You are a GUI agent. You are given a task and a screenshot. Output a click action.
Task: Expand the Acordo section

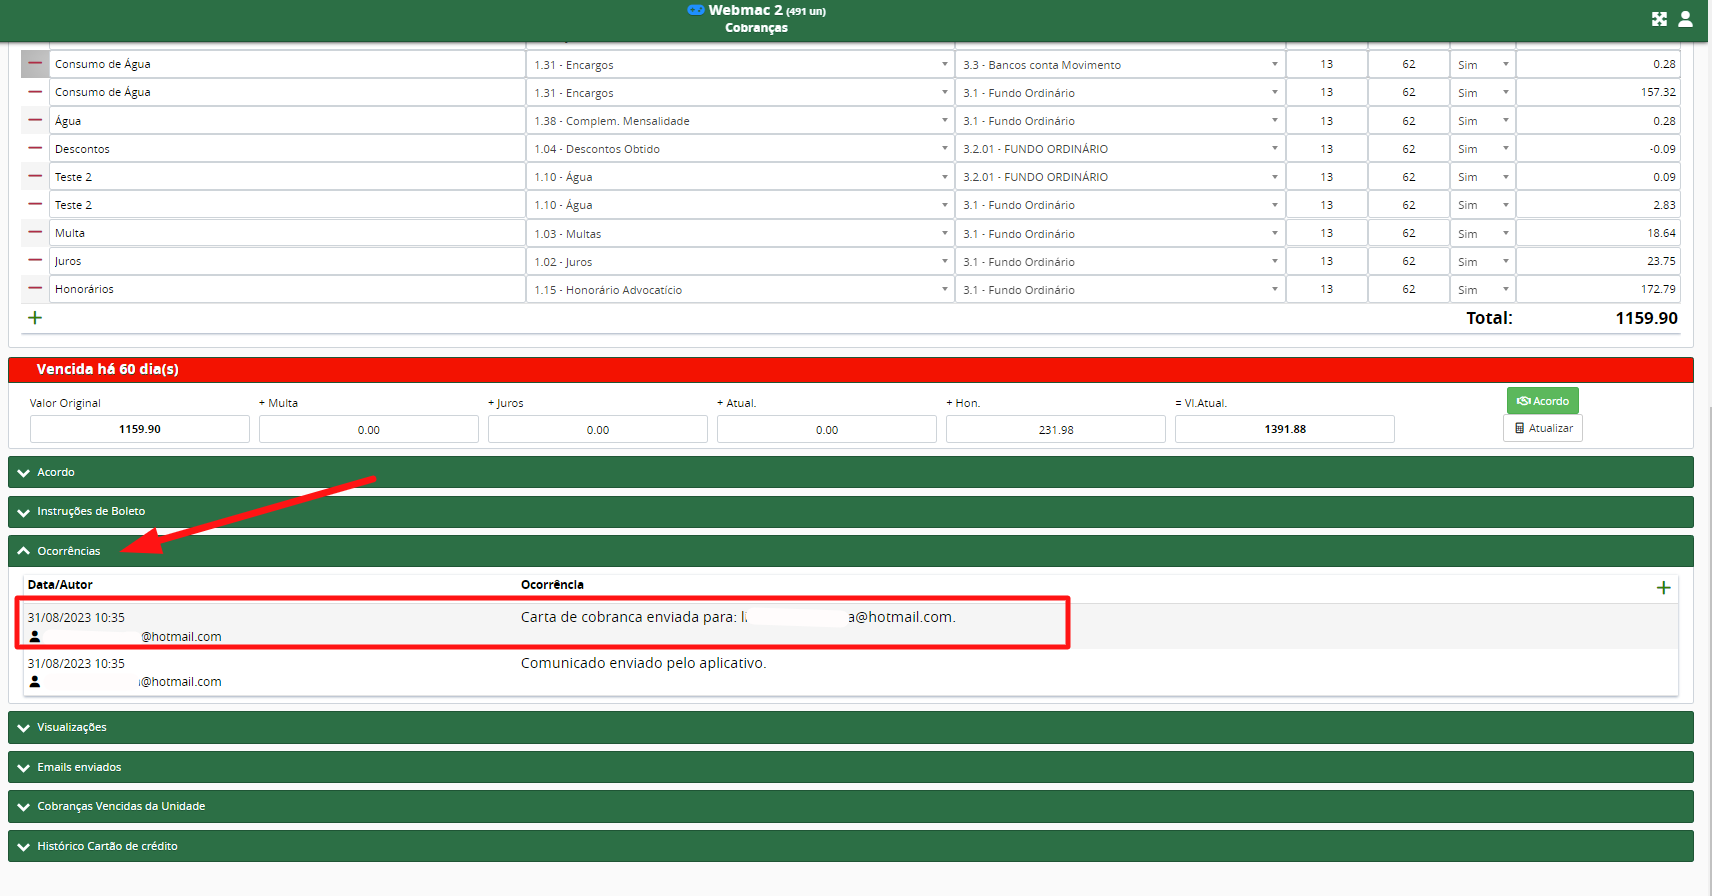coord(56,472)
